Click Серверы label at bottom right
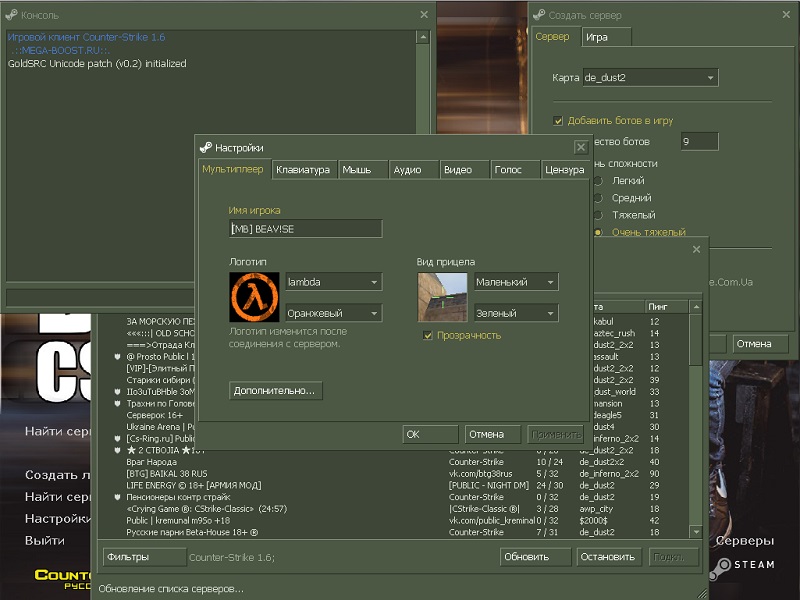The width and height of the screenshot is (800, 600). [744, 541]
